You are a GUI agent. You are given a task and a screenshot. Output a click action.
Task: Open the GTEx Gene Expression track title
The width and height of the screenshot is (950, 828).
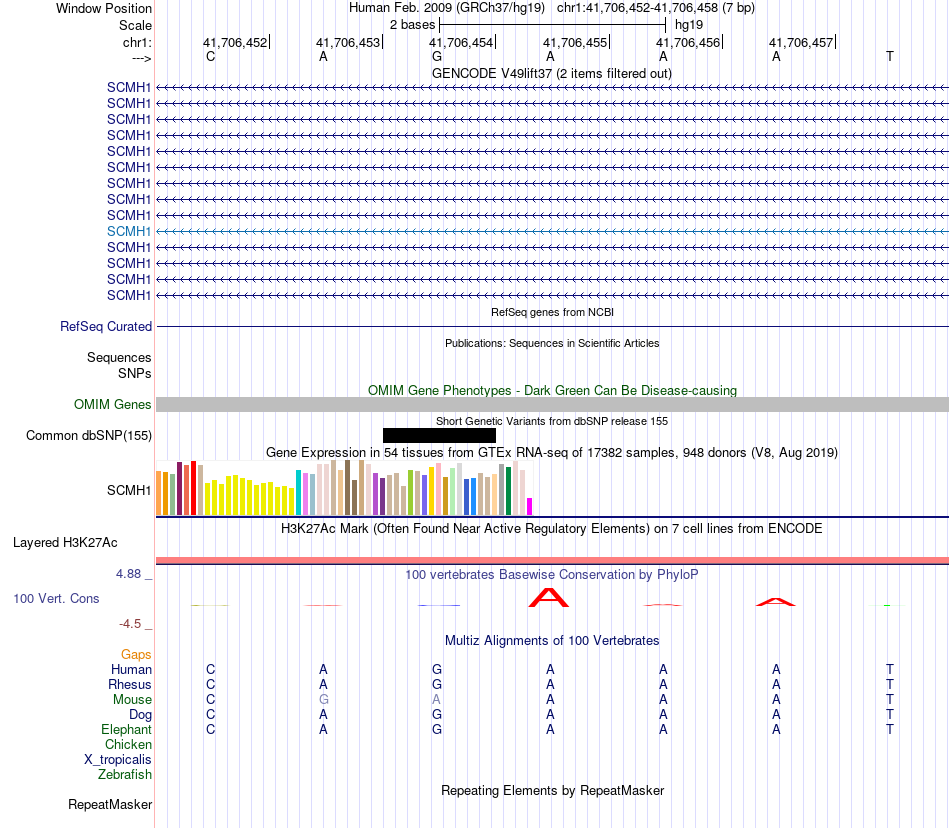click(x=552, y=452)
